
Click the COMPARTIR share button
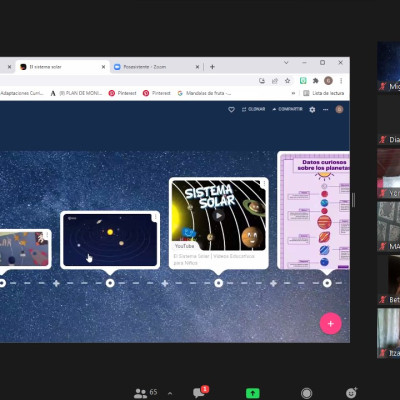tap(287, 109)
